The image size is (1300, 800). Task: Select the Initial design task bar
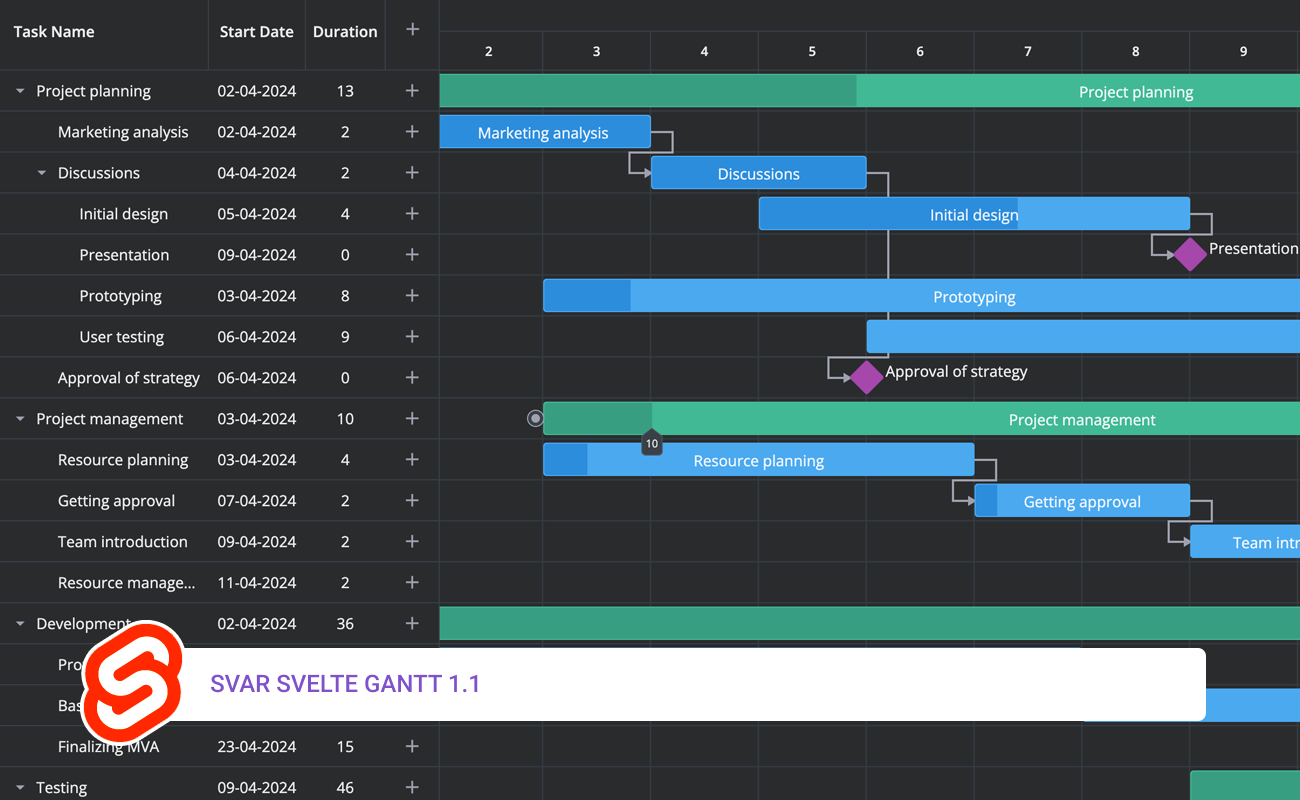click(x=974, y=214)
